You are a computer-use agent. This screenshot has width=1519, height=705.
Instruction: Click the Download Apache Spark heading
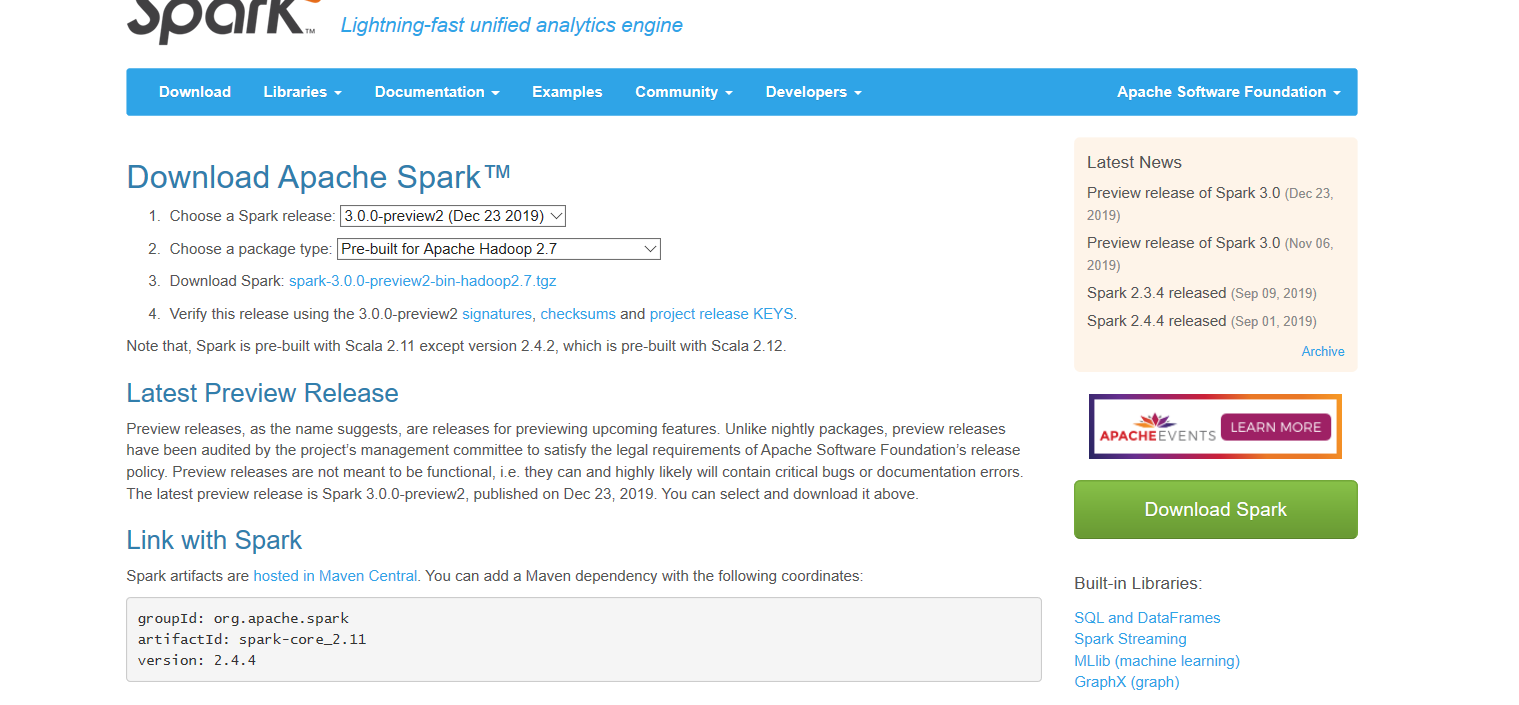click(x=319, y=177)
